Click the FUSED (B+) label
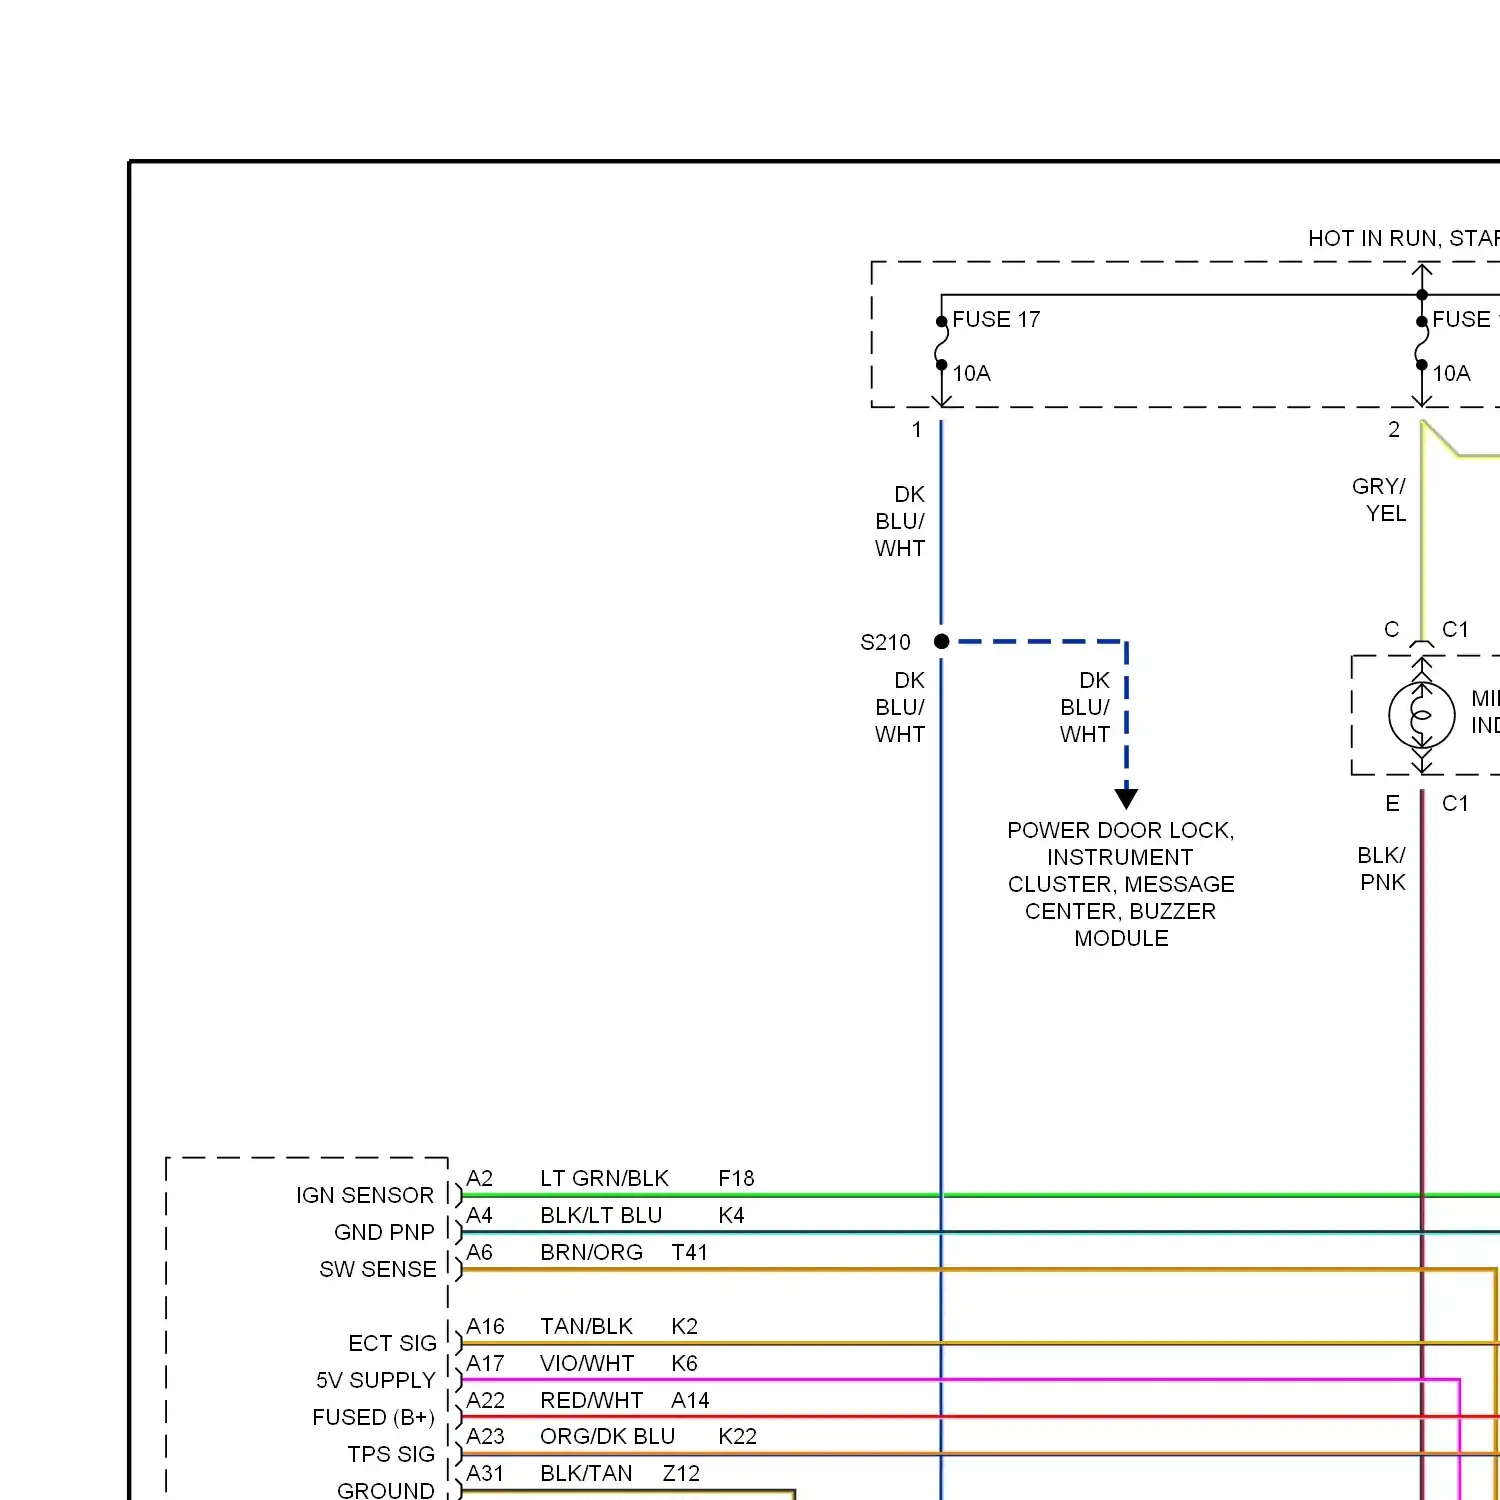 [x=373, y=1417]
